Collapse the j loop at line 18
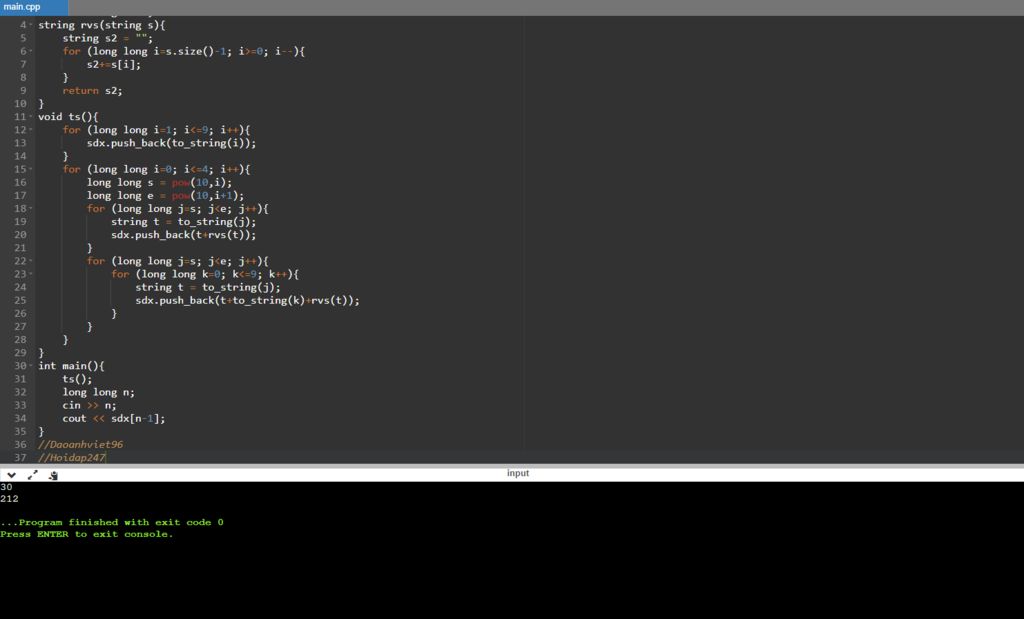The width and height of the screenshot is (1024, 619). point(31,208)
